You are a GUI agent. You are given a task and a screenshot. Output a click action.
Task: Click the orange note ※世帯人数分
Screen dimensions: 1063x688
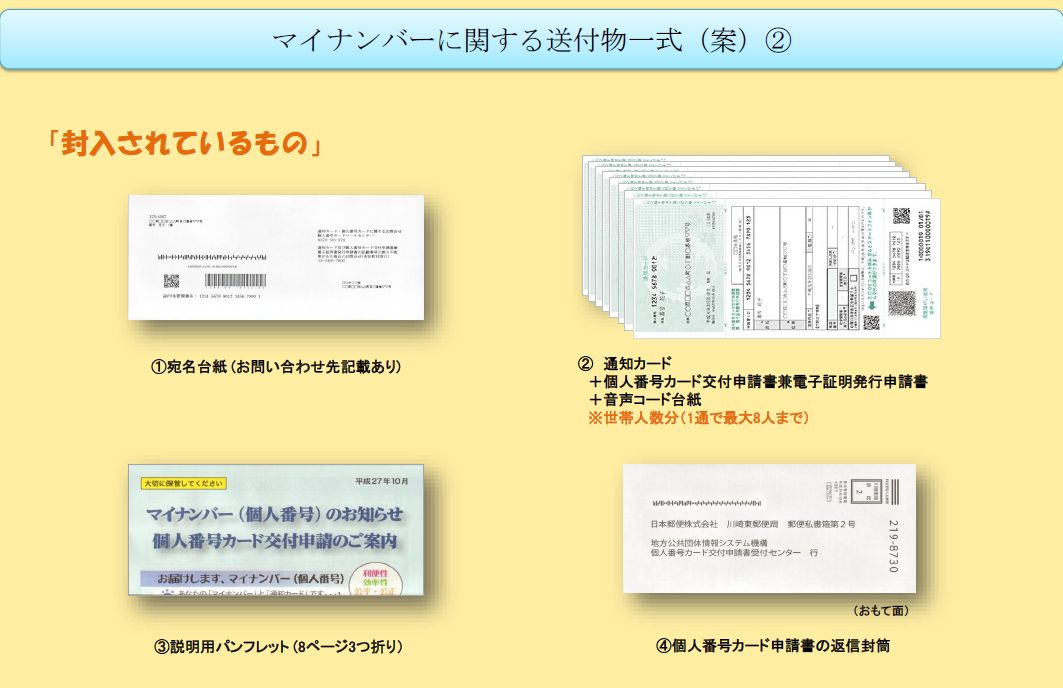697,417
